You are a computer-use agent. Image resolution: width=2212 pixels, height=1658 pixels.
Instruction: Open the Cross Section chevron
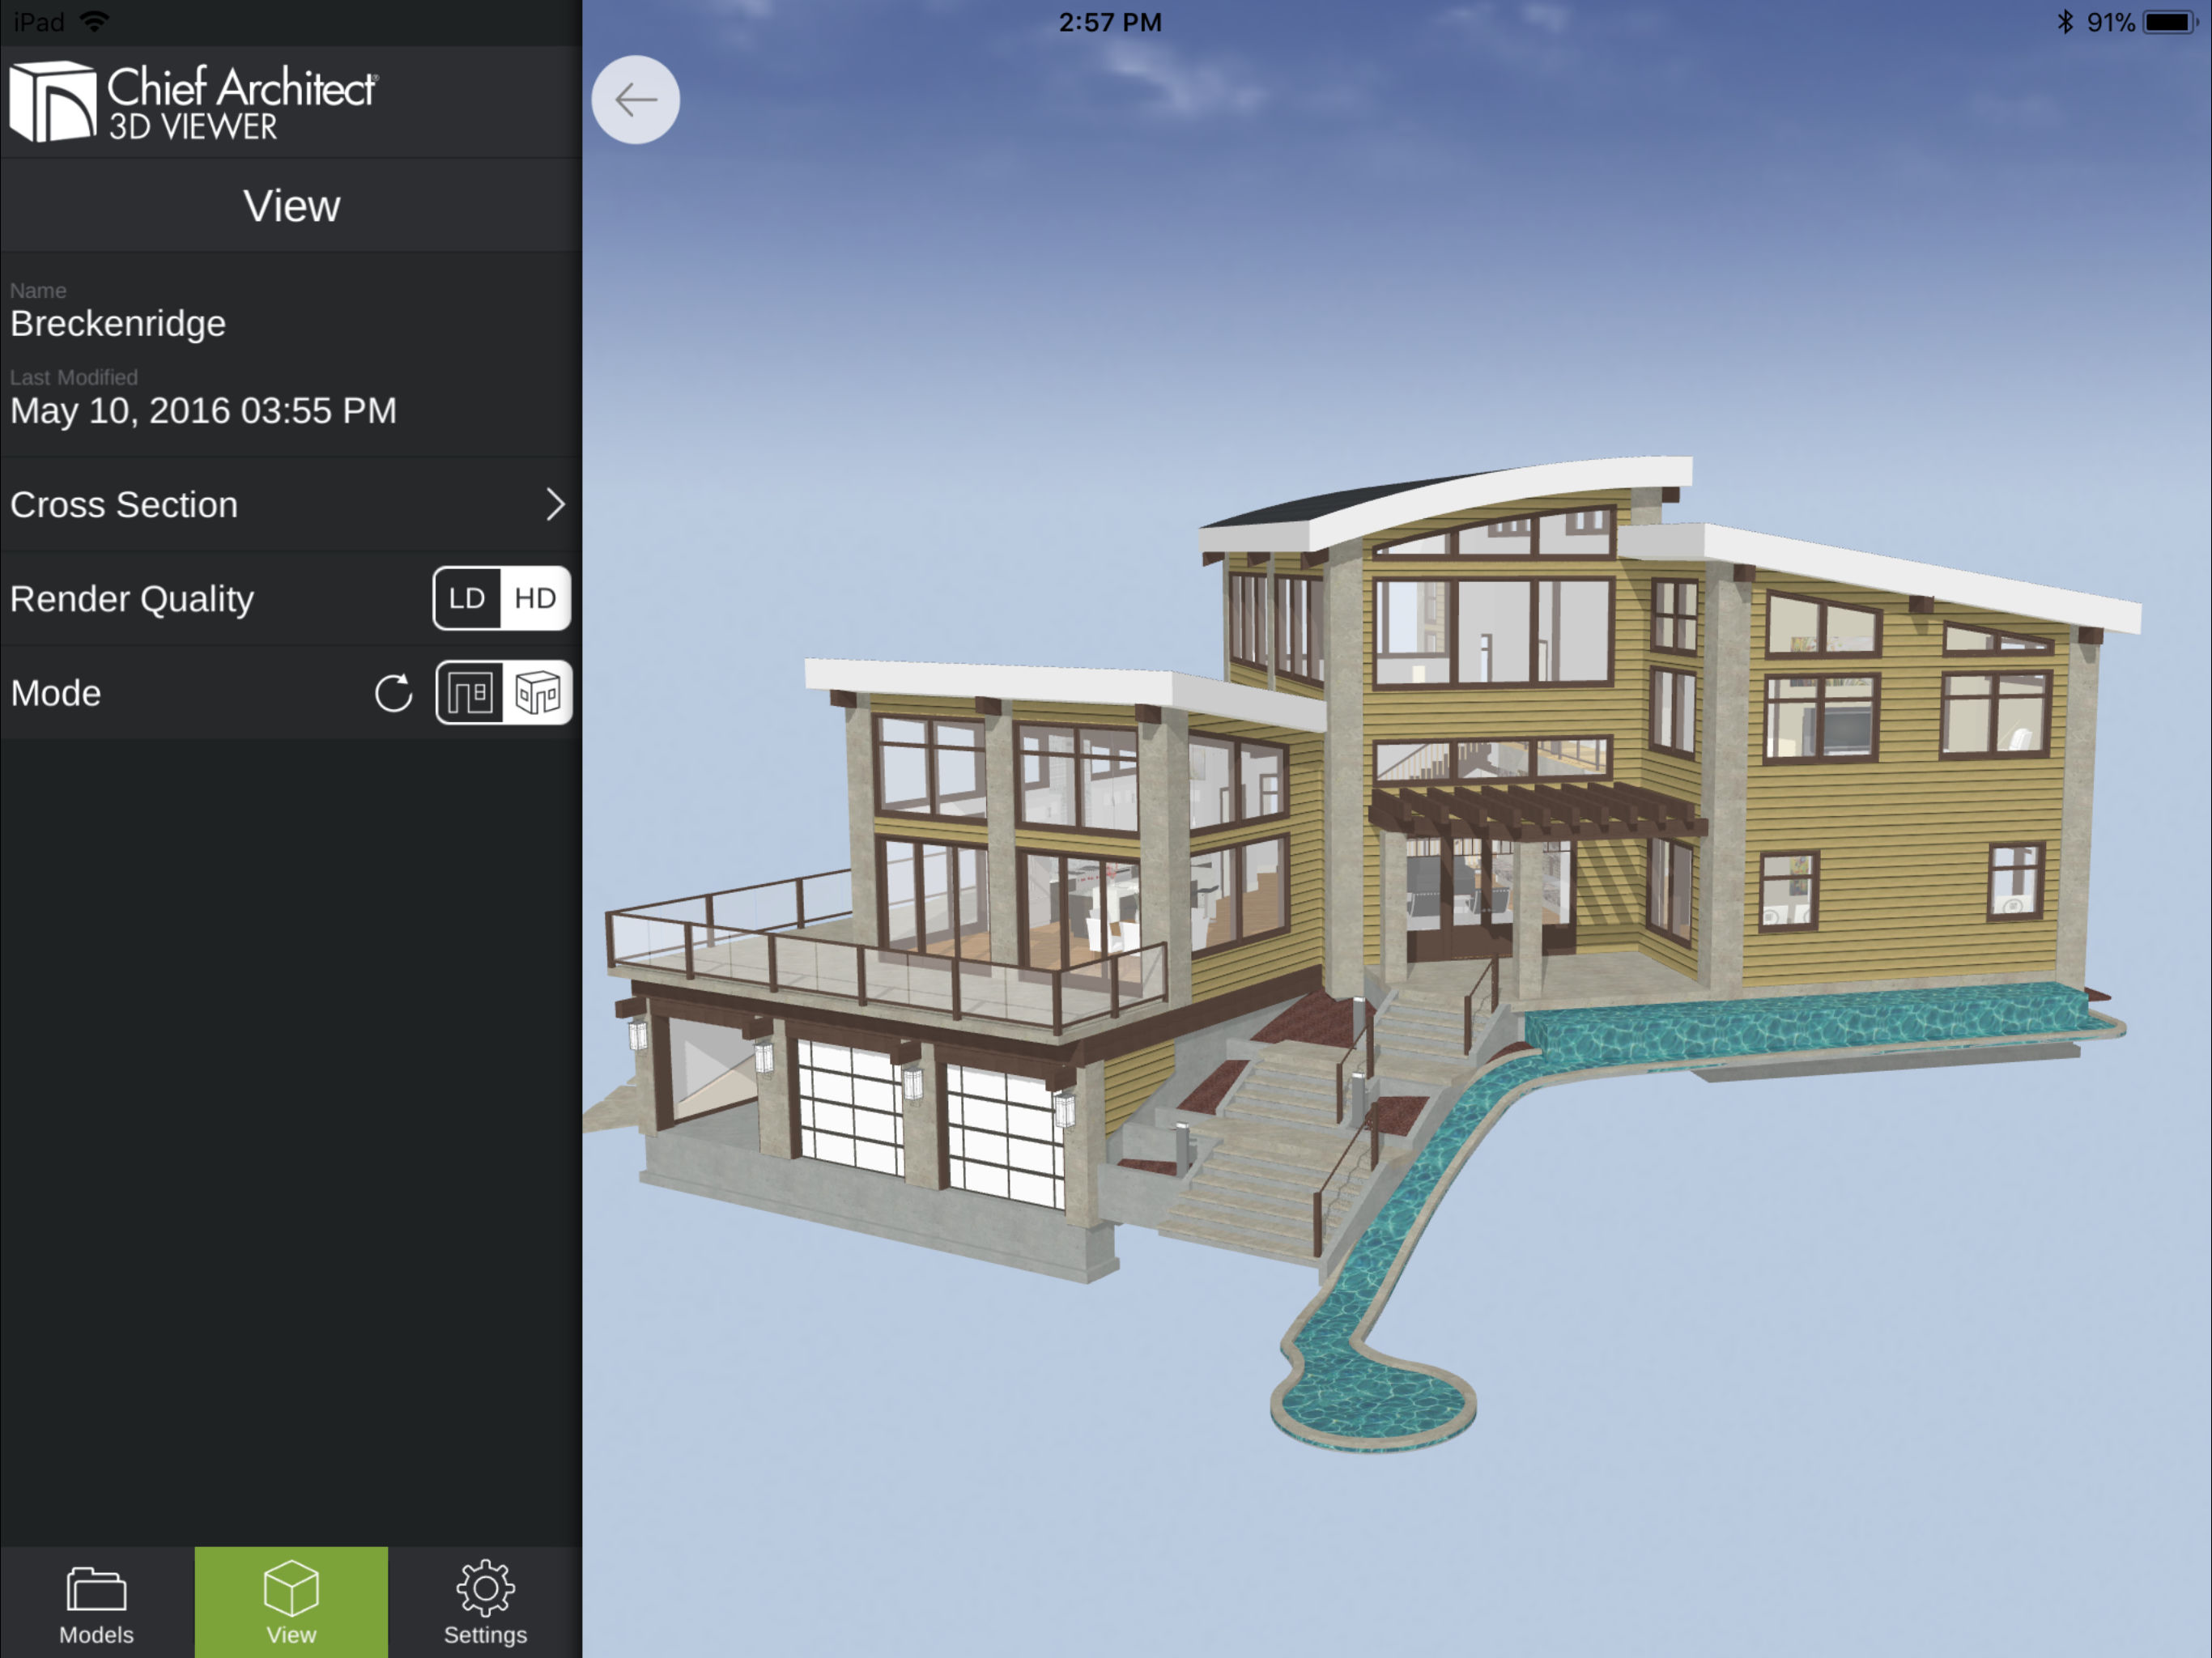[x=555, y=504]
